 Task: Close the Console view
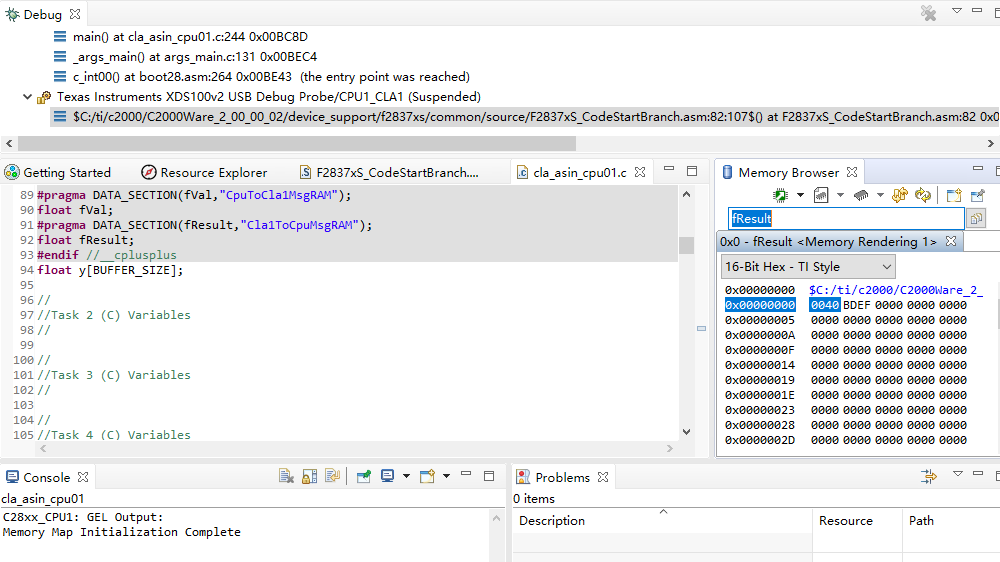[x=83, y=477]
